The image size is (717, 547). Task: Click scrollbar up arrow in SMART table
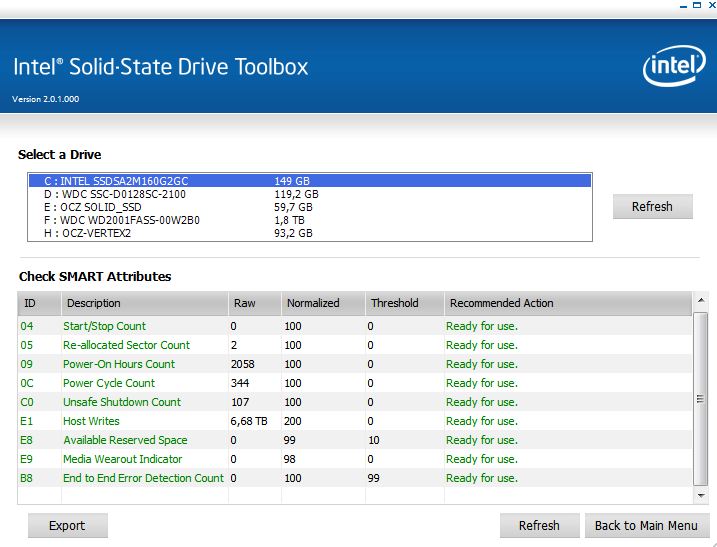701,300
